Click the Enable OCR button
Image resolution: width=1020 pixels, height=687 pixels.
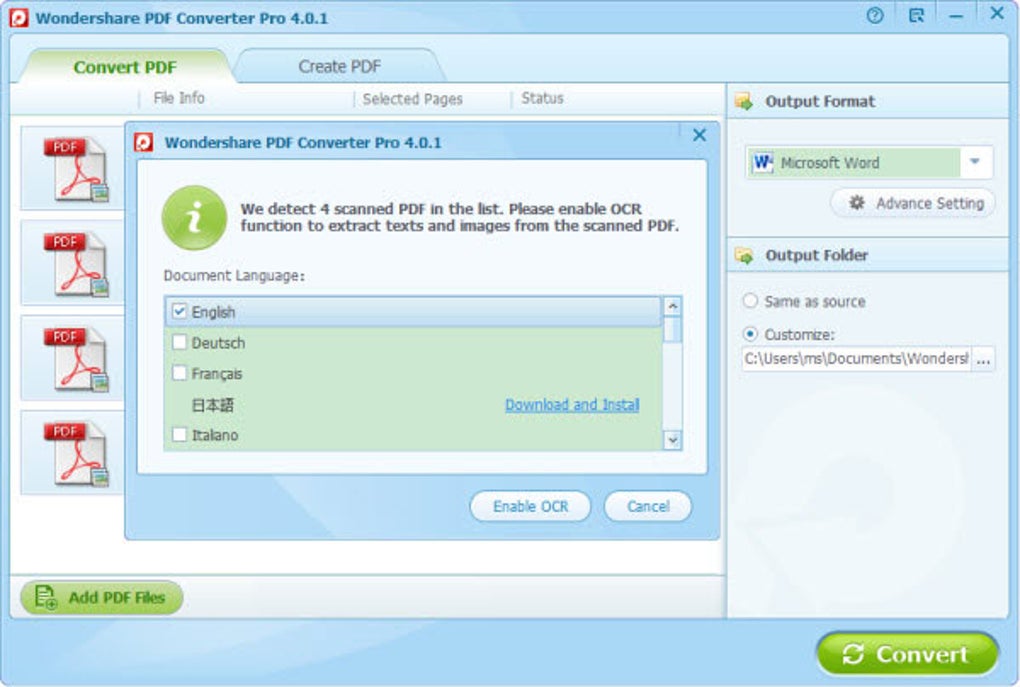pos(530,506)
